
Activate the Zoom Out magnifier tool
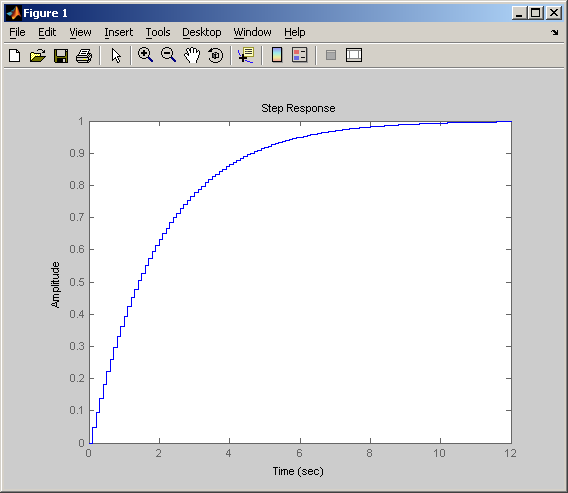168,55
